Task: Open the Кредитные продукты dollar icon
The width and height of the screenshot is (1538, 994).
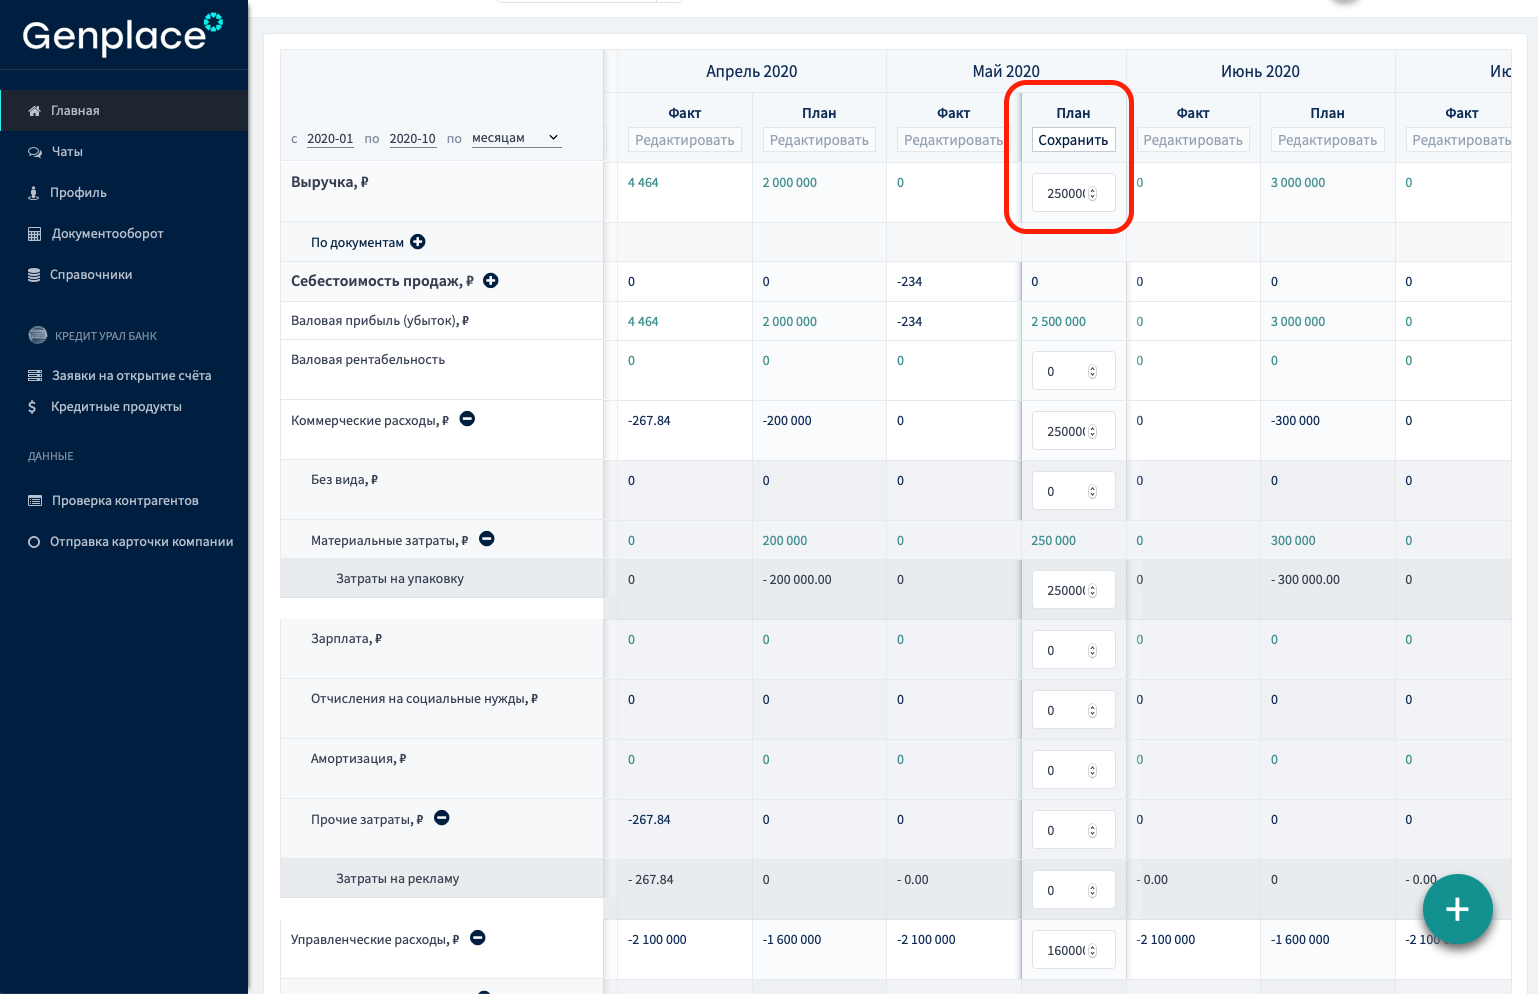Action: [32, 407]
